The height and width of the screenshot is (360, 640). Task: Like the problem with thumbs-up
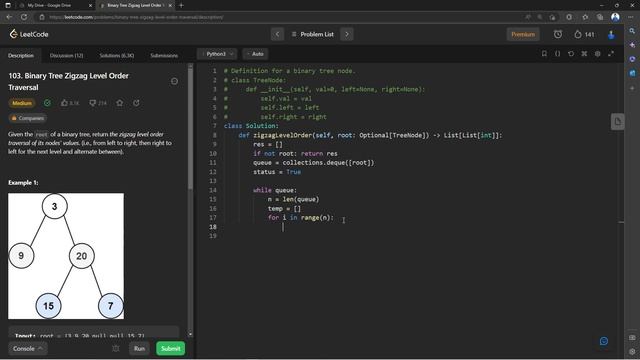click(69, 103)
